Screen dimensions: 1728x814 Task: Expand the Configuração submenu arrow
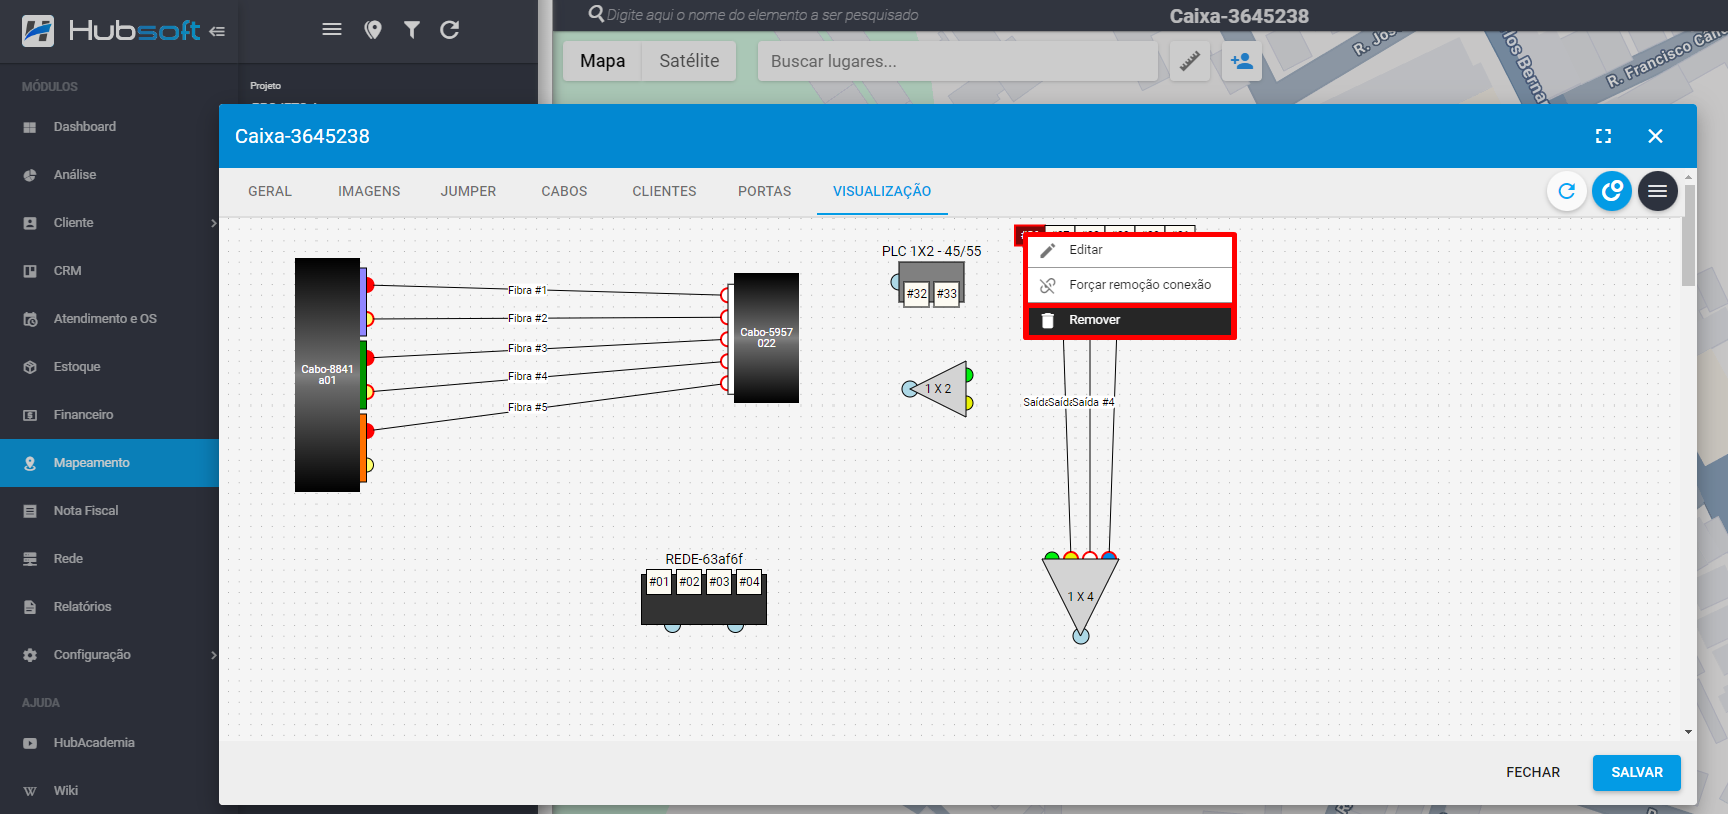pos(213,655)
